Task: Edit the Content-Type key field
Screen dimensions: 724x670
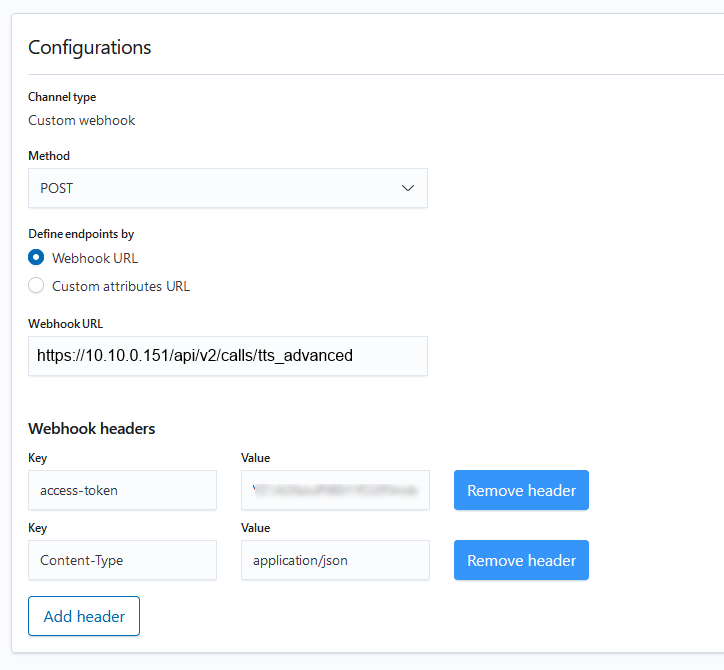Action: pos(122,560)
